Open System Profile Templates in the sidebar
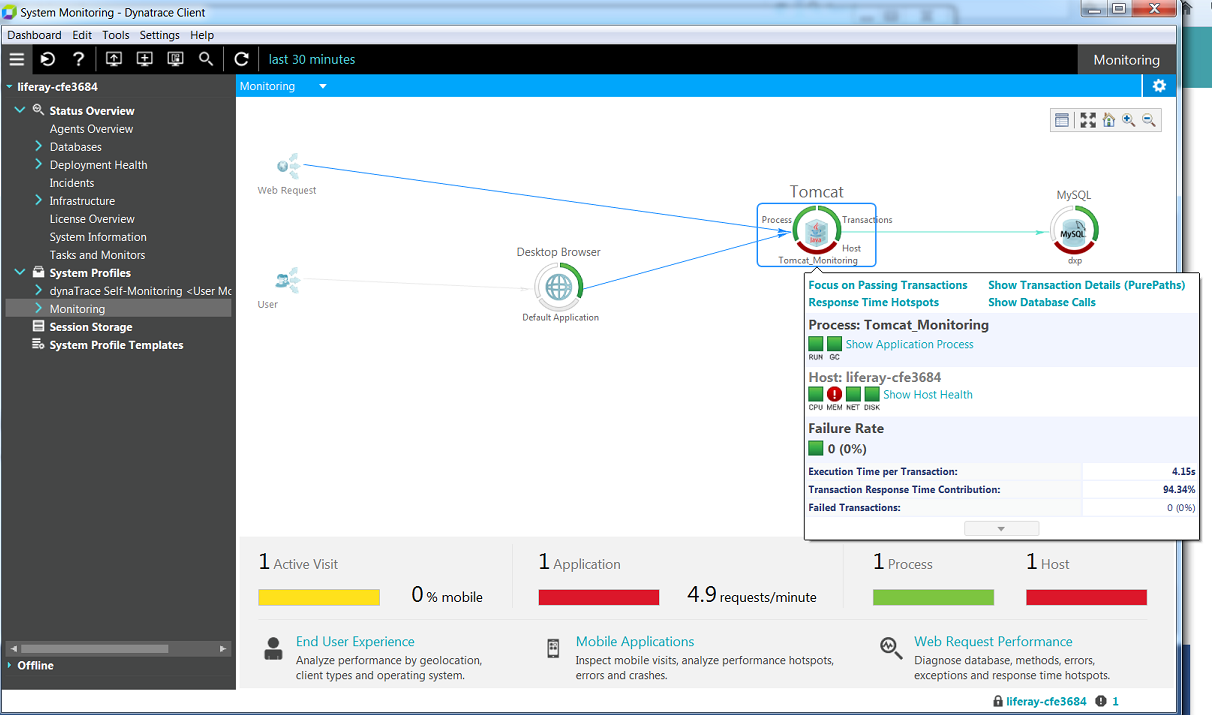Screen dimensions: 1212x715 click(x=116, y=345)
